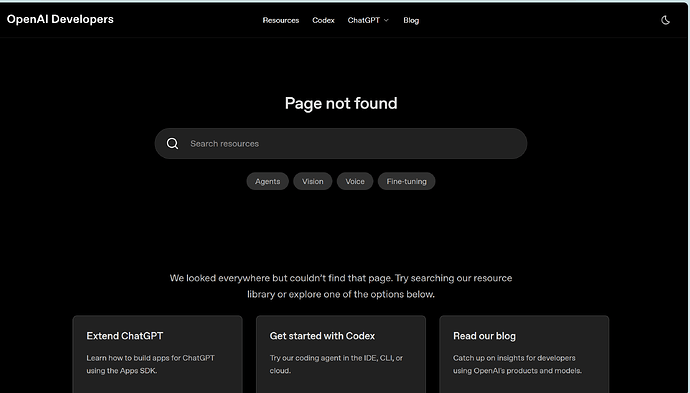This screenshot has height=393, width=690.
Task: Click 'Try our coding agent' description
Action: click(336, 364)
